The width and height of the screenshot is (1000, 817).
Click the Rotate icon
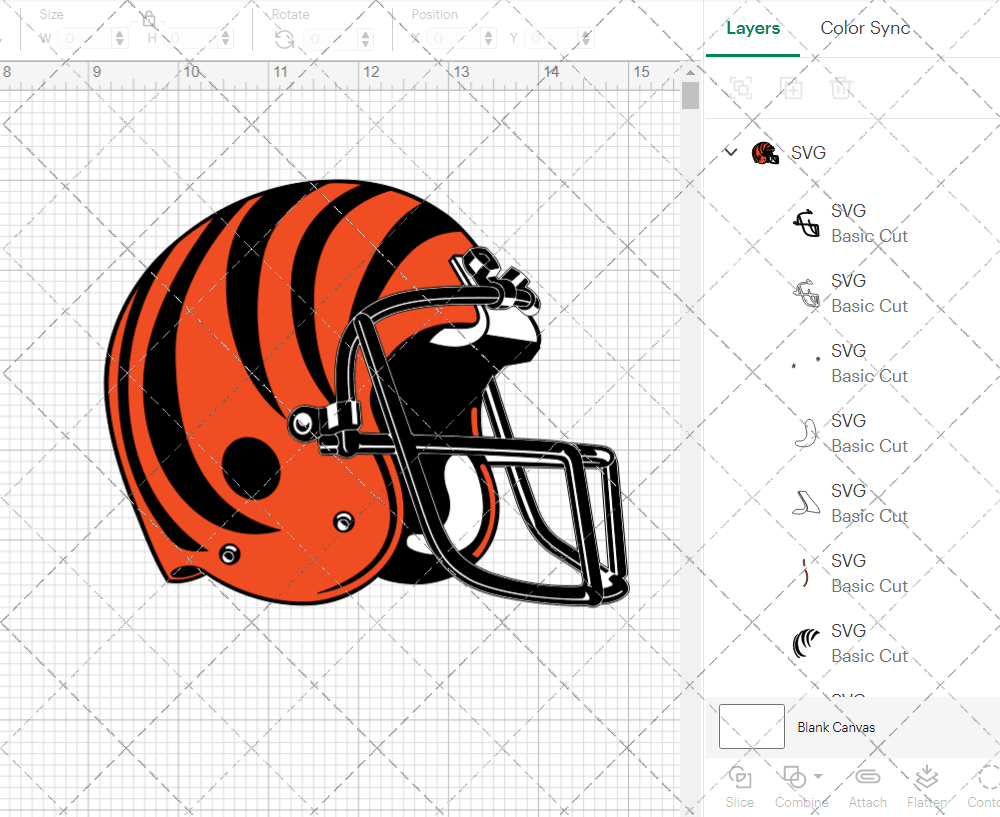point(284,40)
